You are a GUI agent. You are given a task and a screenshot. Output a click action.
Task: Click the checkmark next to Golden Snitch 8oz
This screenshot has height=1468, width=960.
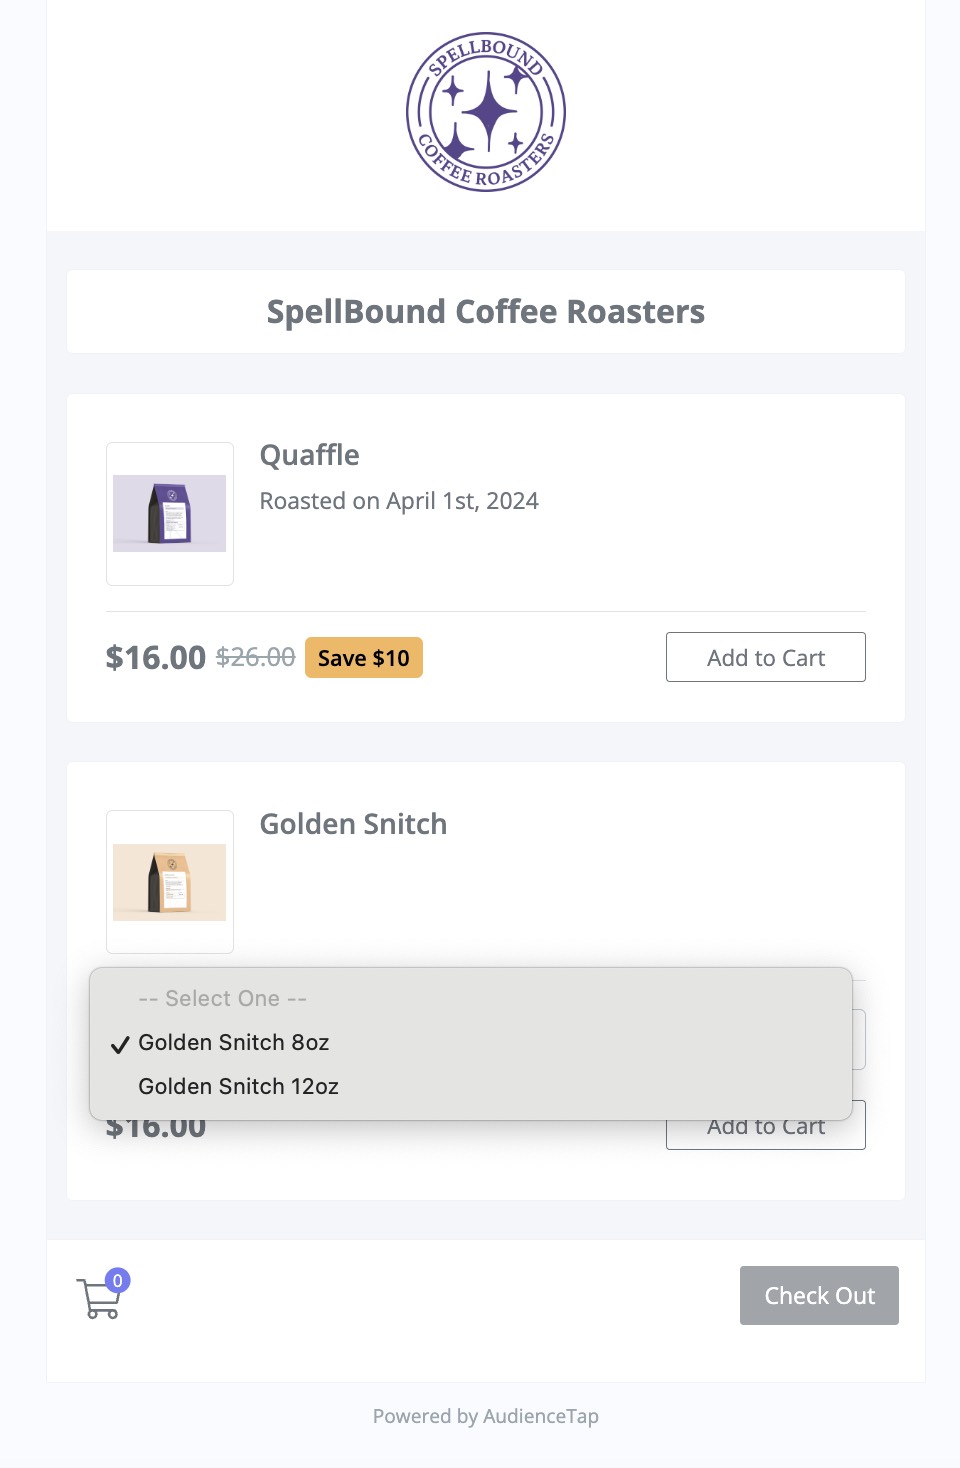(x=120, y=1044)
